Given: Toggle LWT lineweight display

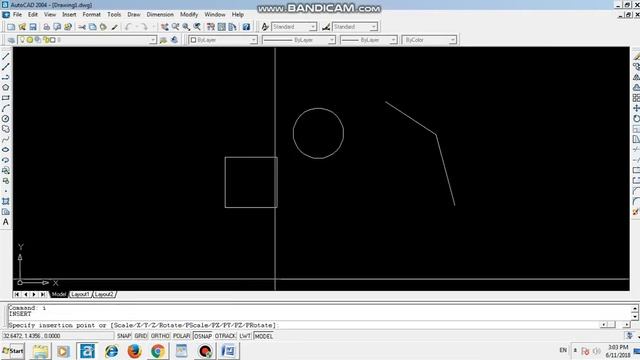Looking at the screenshot, I should [245, 336].
